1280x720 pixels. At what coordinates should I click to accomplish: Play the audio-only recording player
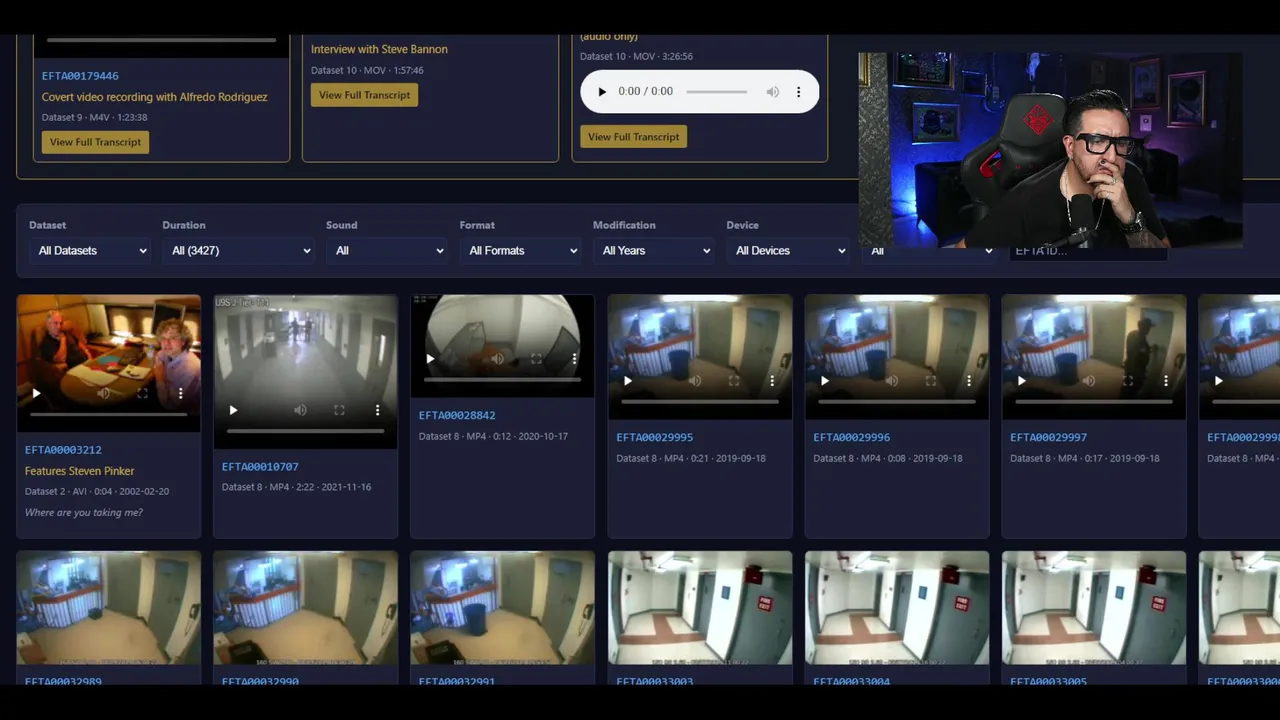point(602,92)
